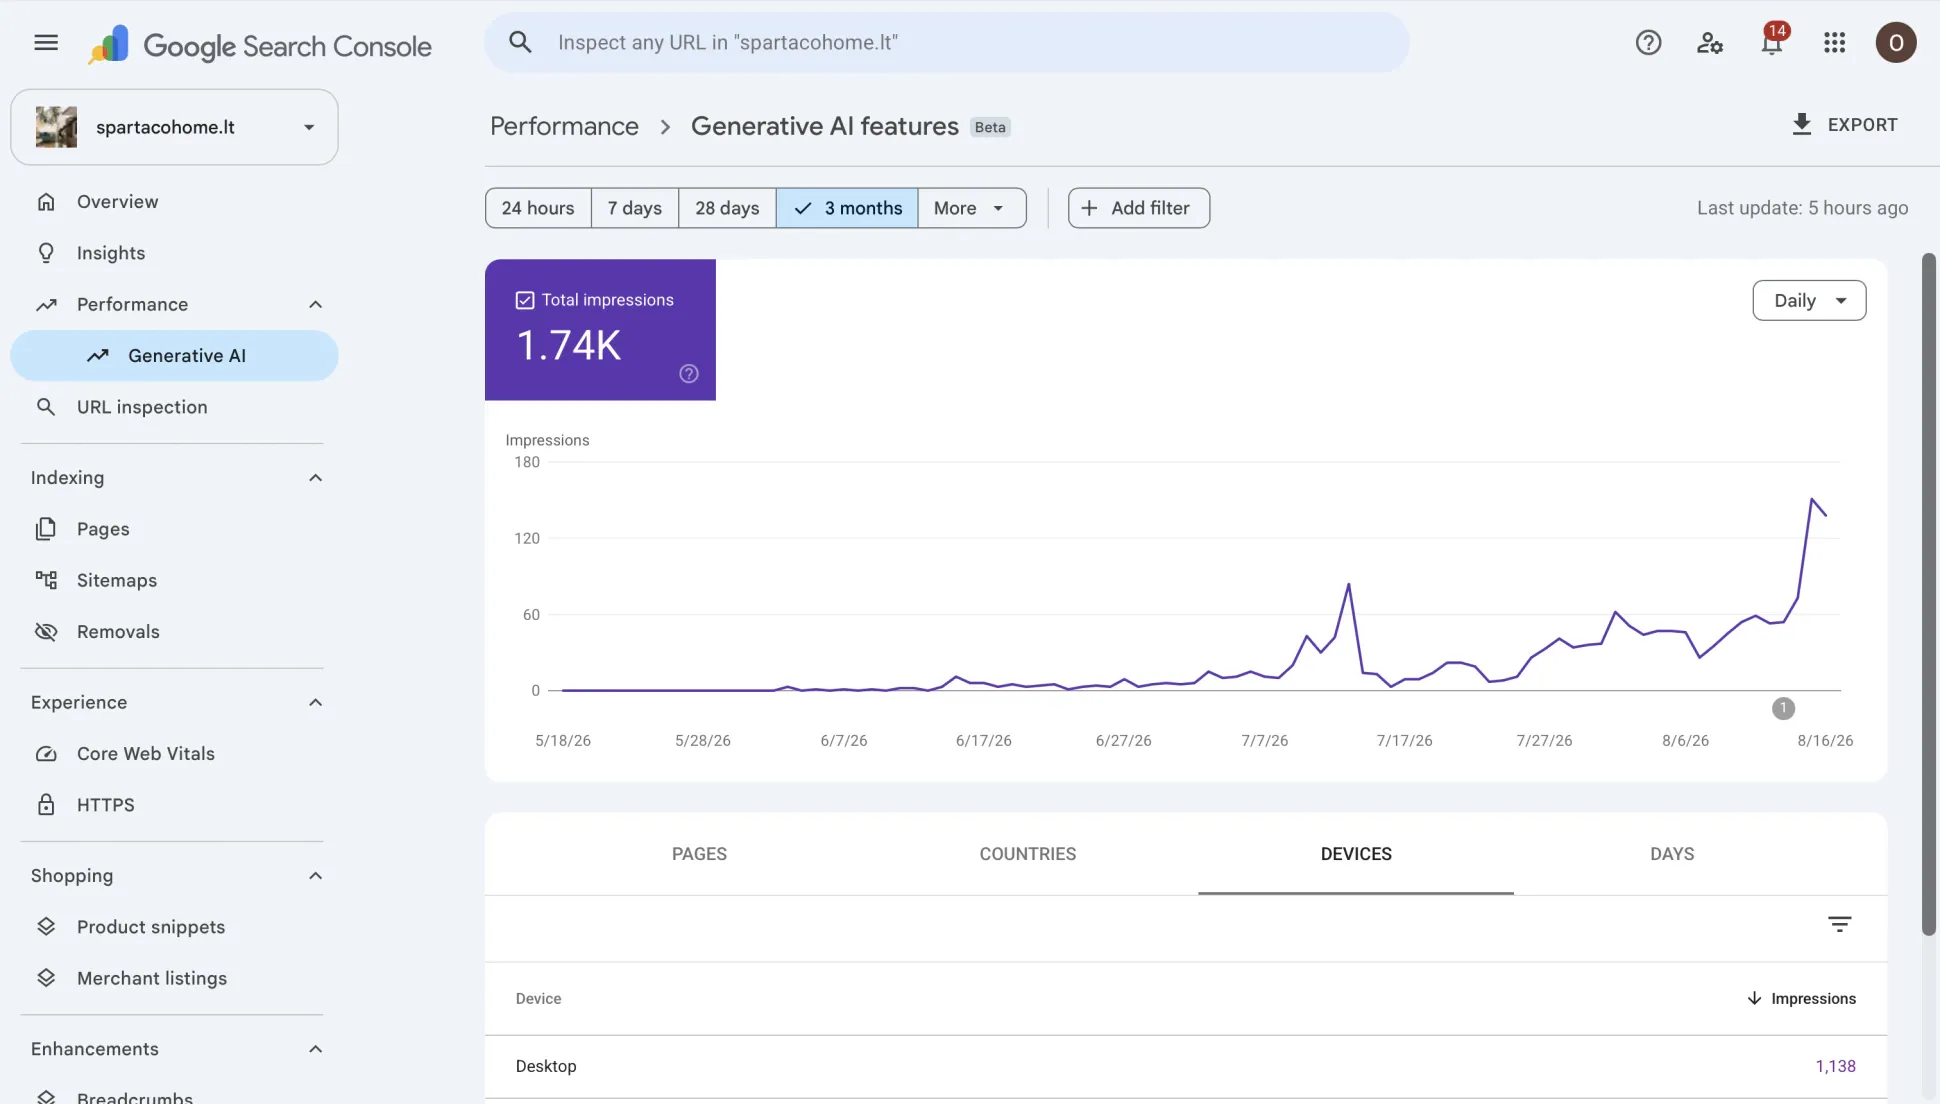Select the 3 months date range

coord(847,208)
